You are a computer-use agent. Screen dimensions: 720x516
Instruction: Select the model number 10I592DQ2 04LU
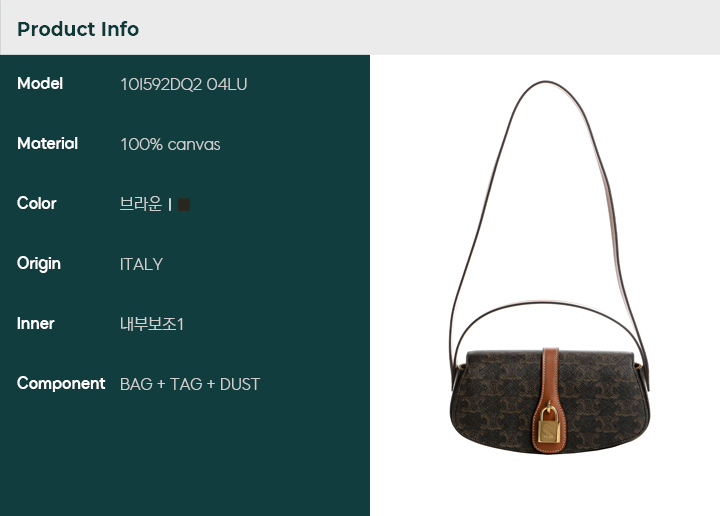(x=184, y=84)
